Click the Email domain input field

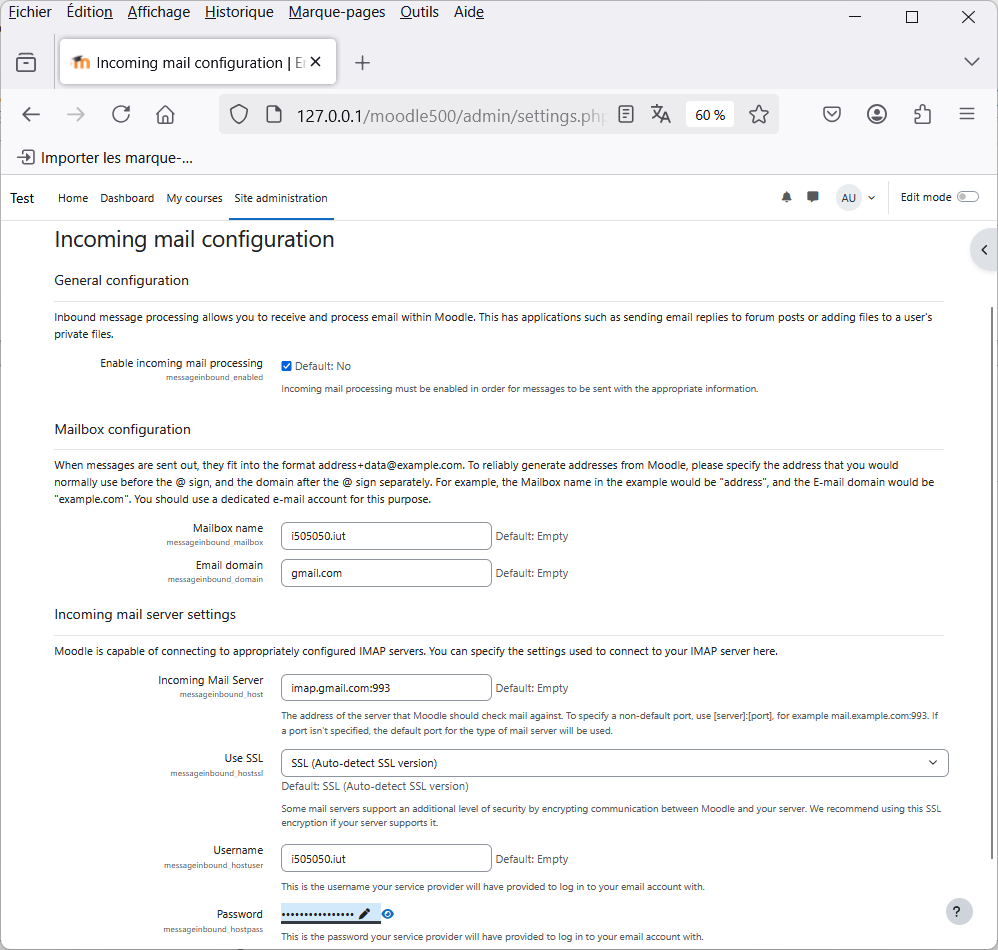point(386,573)
